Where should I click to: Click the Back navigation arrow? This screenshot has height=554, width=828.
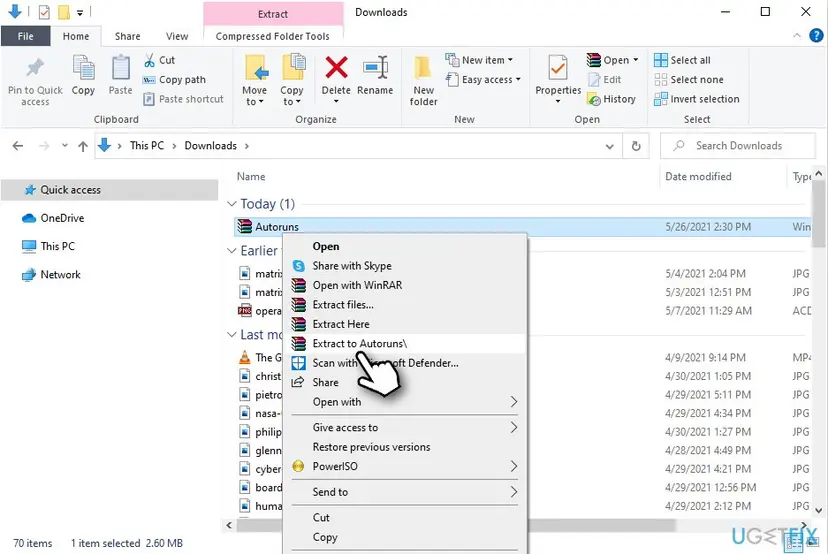[x=18, y=146]
